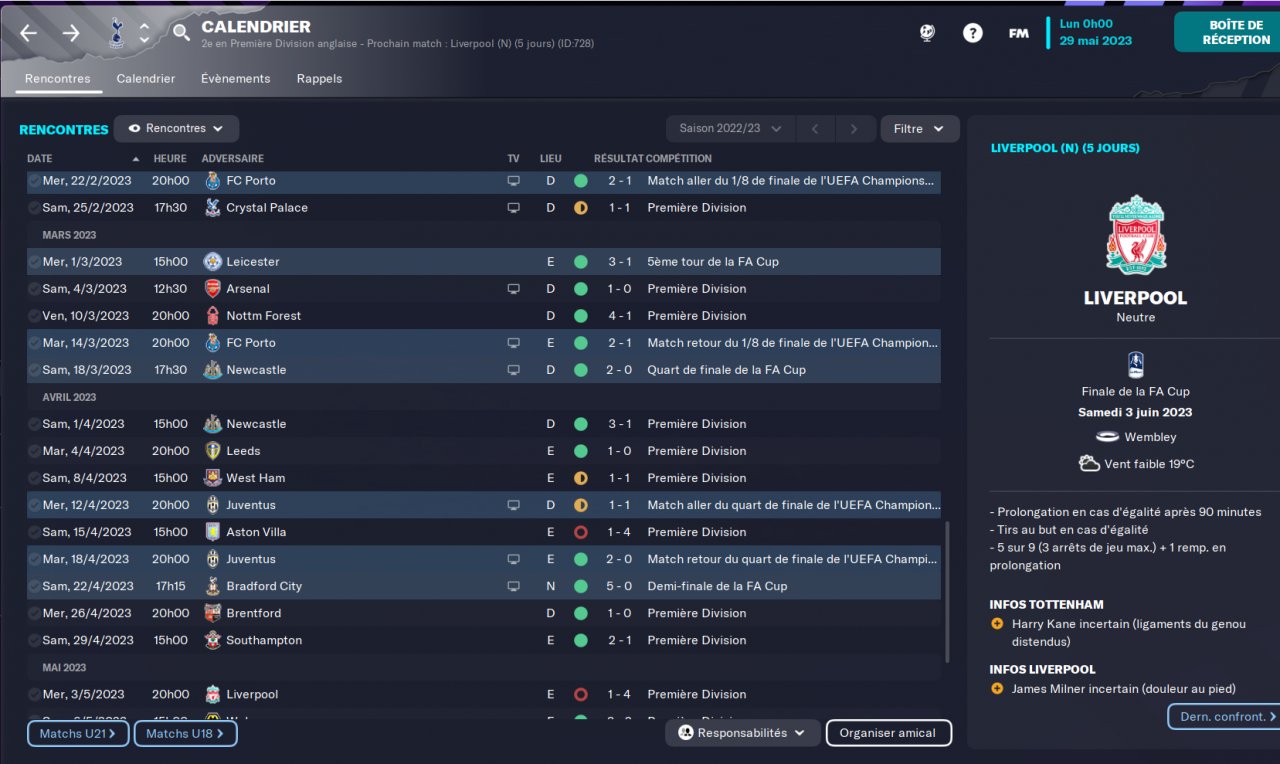Click the Leicester crest in the fixtures list
The width and height of the screenshot is (1280, 764).
click(212, 262)
